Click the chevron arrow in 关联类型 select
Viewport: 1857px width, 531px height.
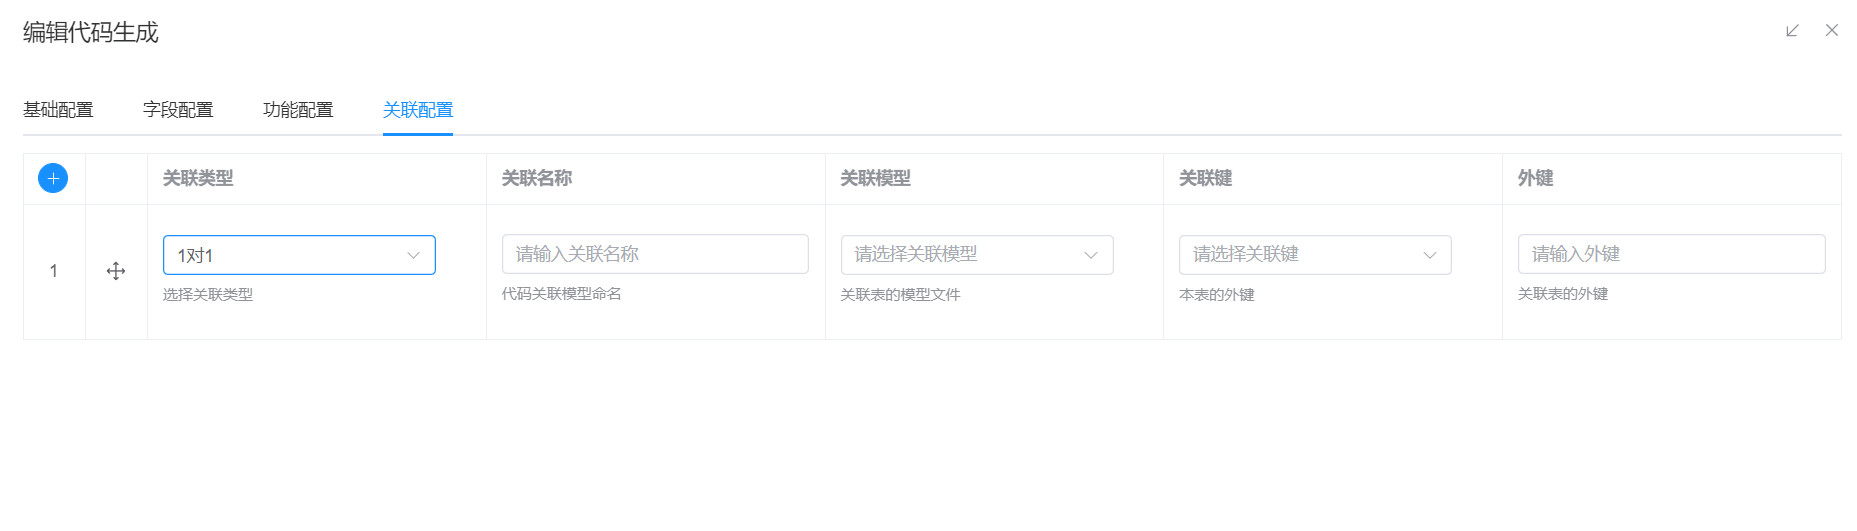click(x=413, y=255)
